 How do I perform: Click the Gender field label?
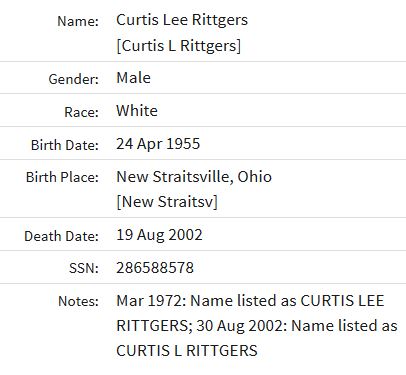tap(74, 79)
